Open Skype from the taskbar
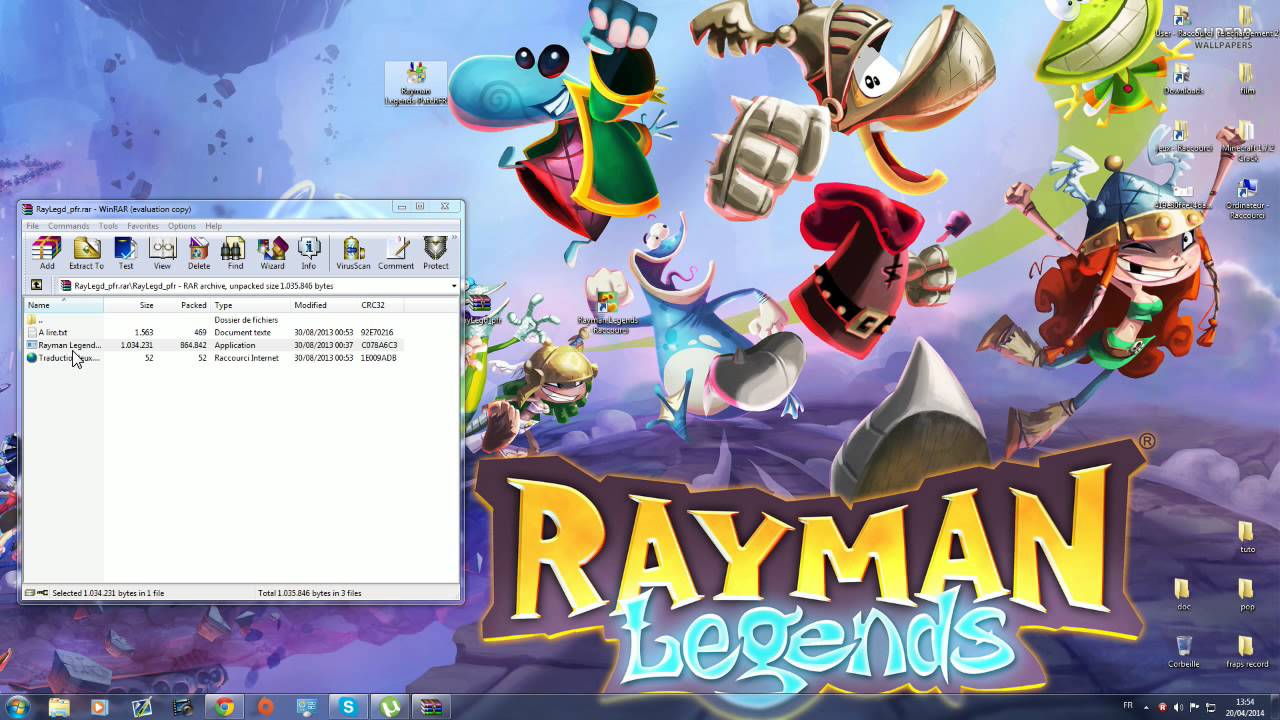 tap(348, 707)
